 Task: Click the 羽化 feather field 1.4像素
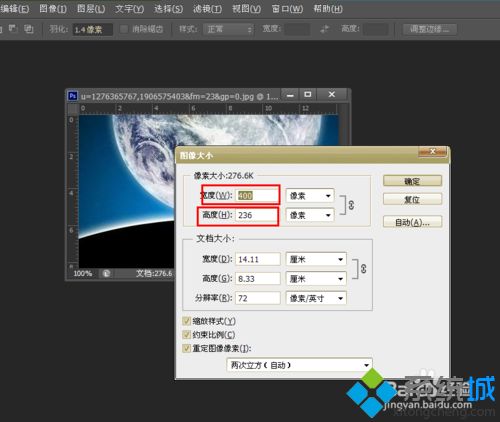coord(92,29)
